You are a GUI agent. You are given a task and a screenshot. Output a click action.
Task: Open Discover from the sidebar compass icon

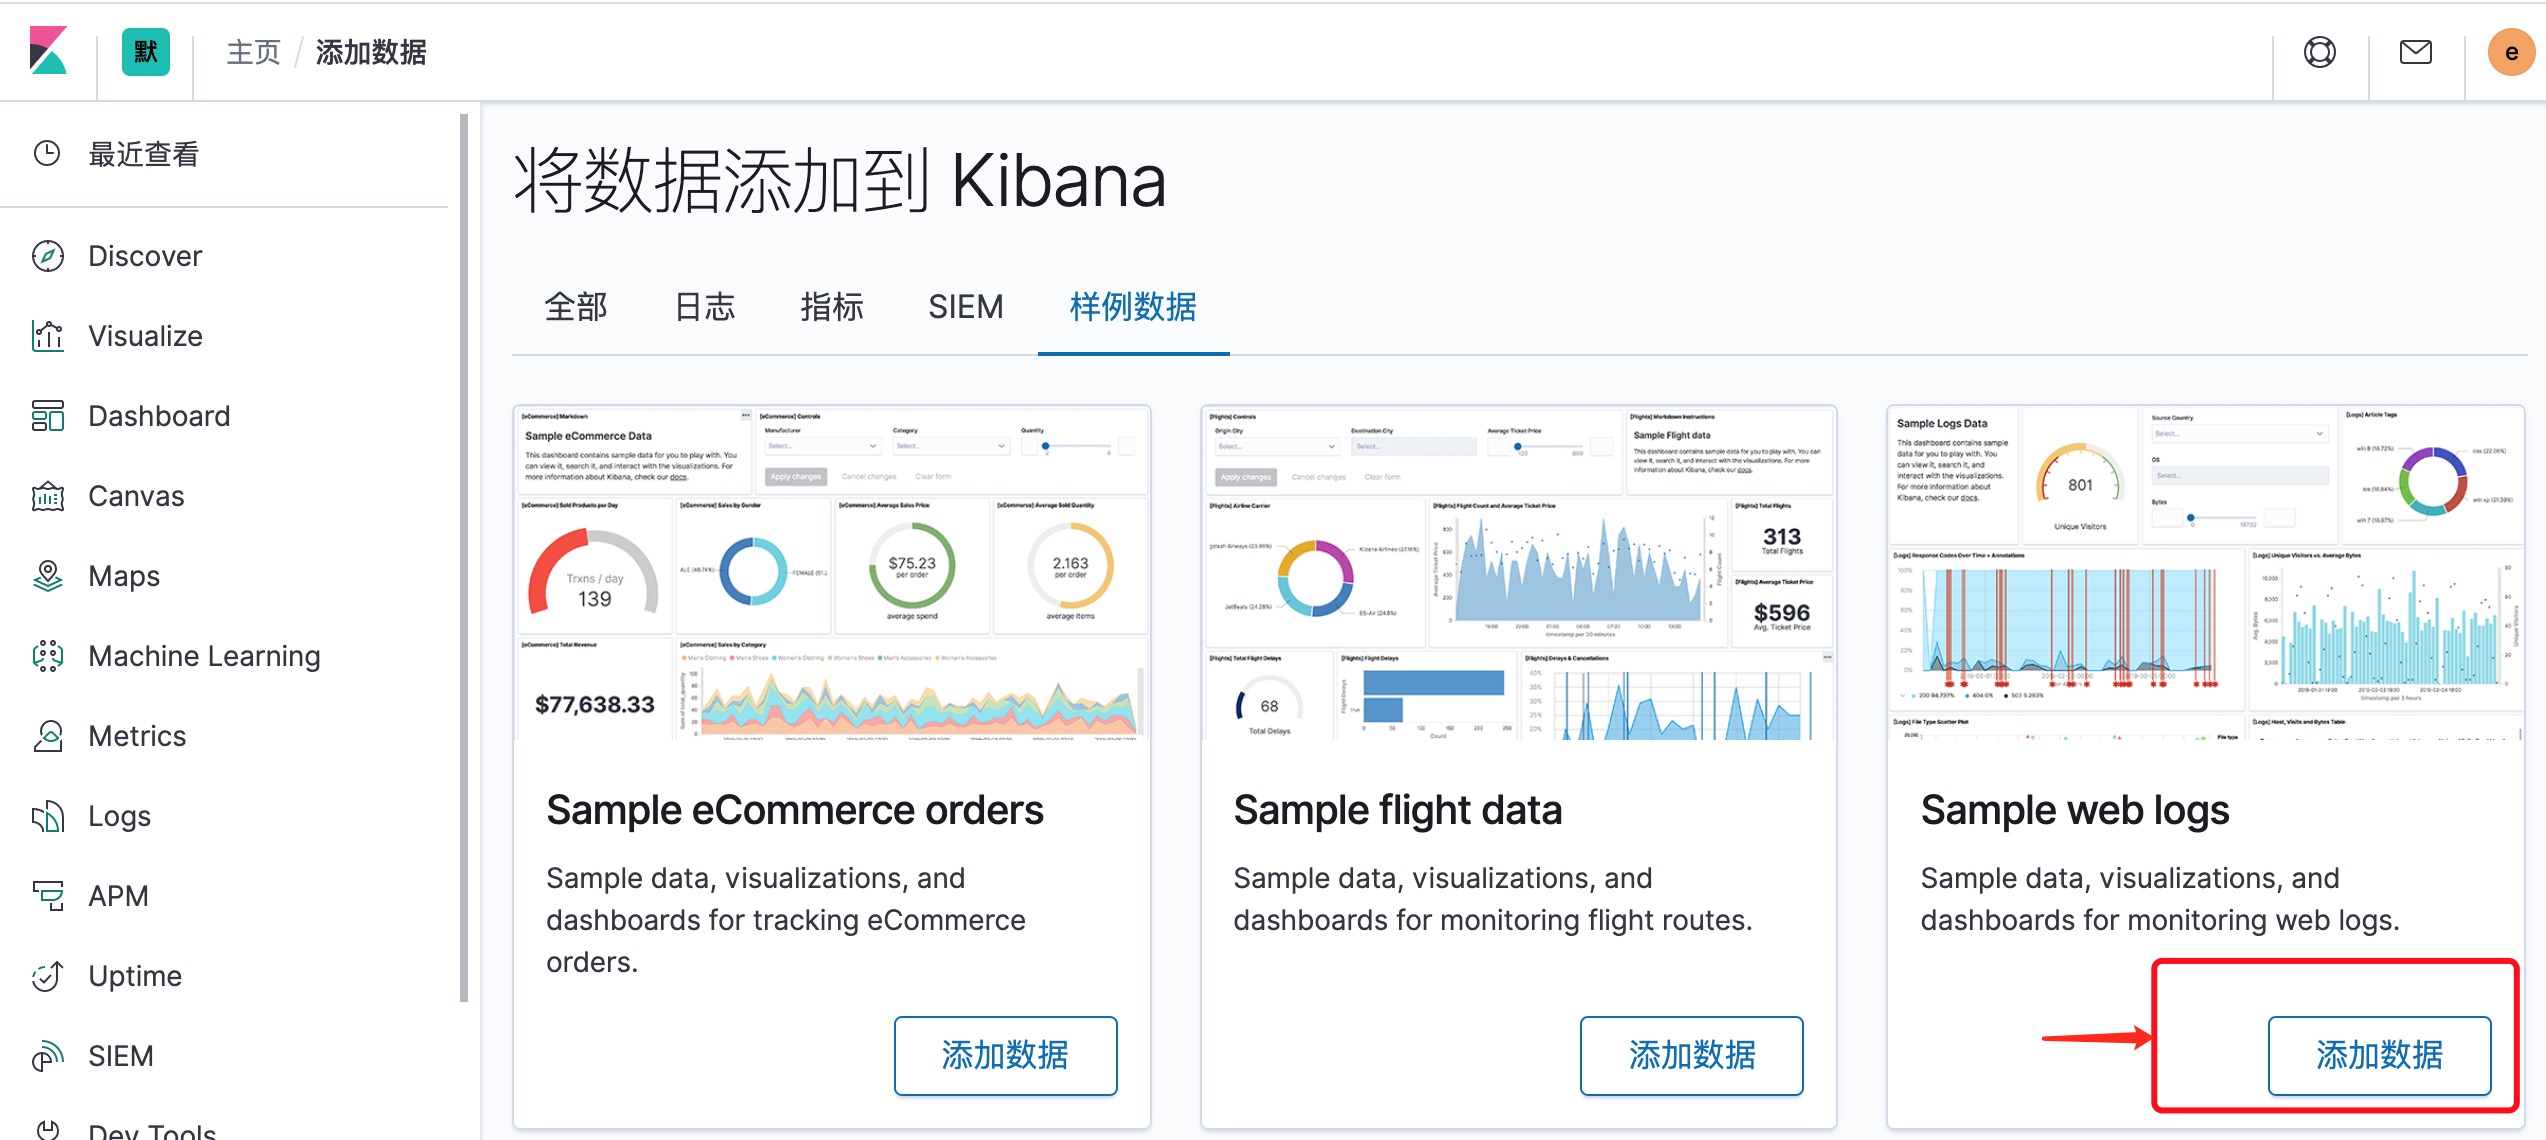click(48, 256)
